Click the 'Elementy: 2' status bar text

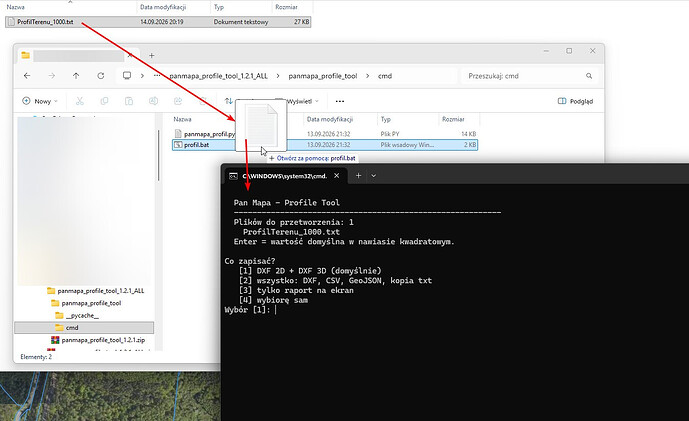point(36,357)
